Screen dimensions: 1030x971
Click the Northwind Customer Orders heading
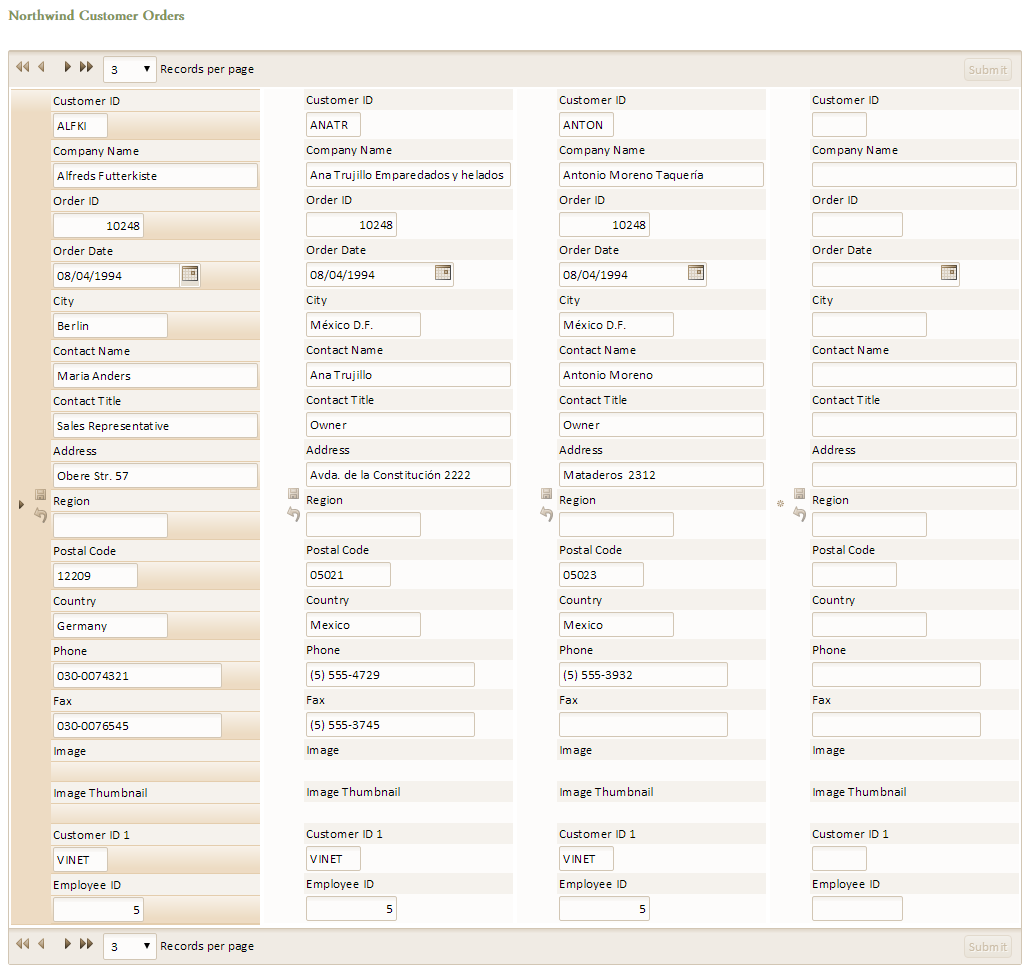(97, 15)
